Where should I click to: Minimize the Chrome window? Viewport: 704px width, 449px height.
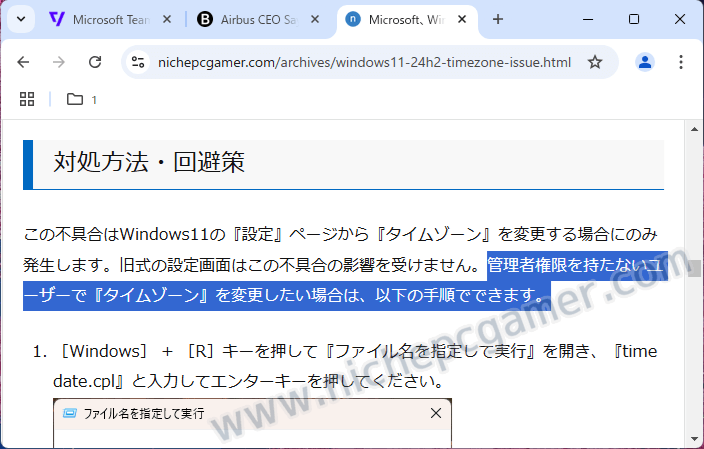(x=588, y=19)
